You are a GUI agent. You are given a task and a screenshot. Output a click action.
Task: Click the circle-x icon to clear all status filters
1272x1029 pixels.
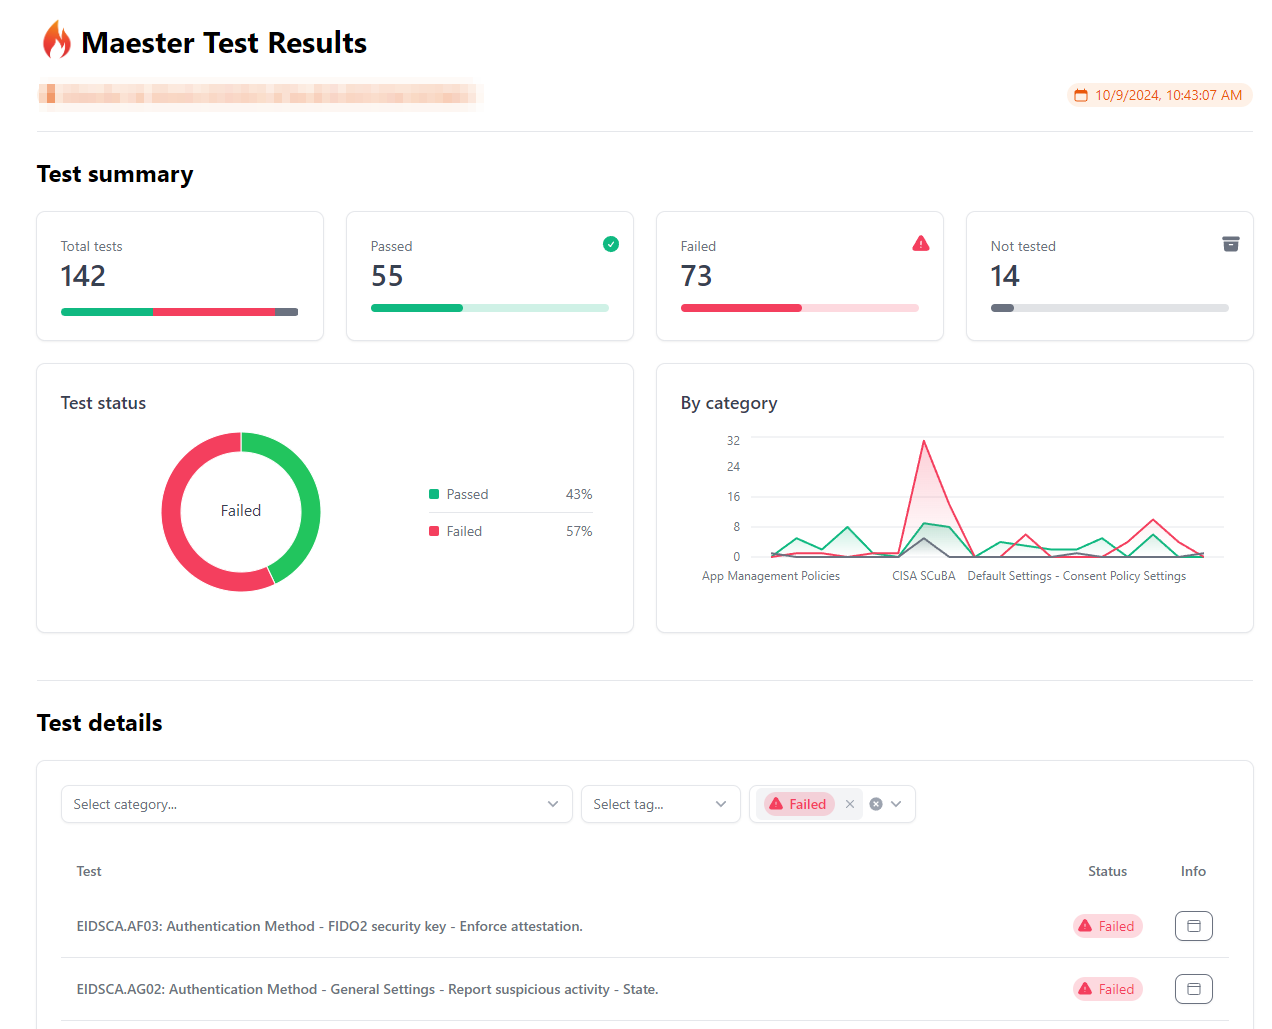click(x=874, y=804)
